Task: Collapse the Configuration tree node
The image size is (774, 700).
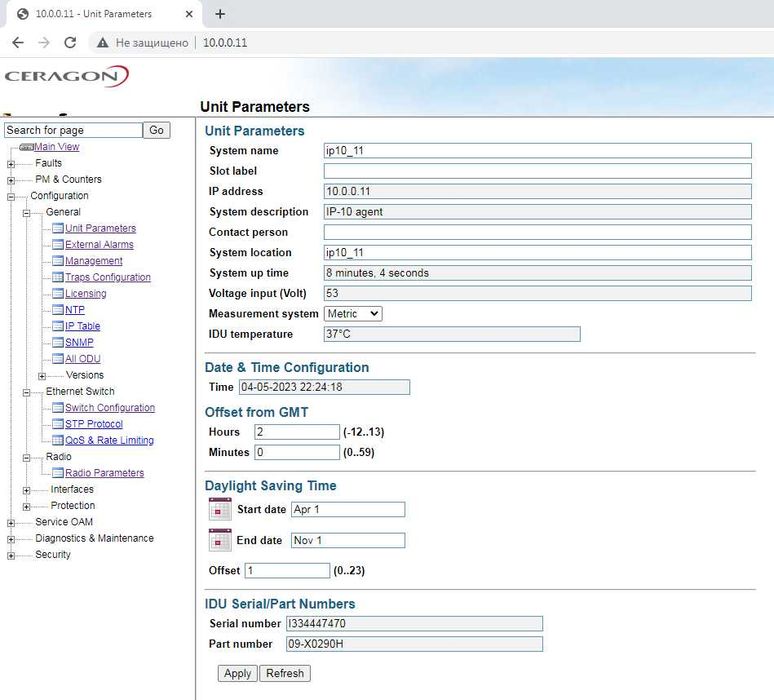Action: [11, 196]
